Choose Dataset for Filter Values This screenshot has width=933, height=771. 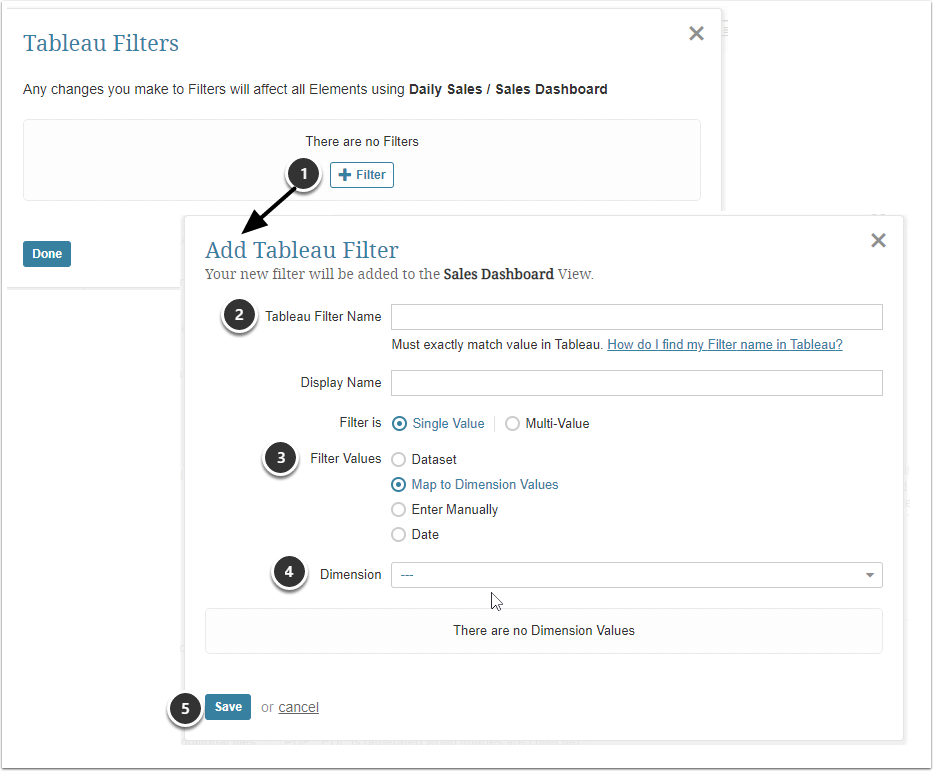[x=399, y=460]
